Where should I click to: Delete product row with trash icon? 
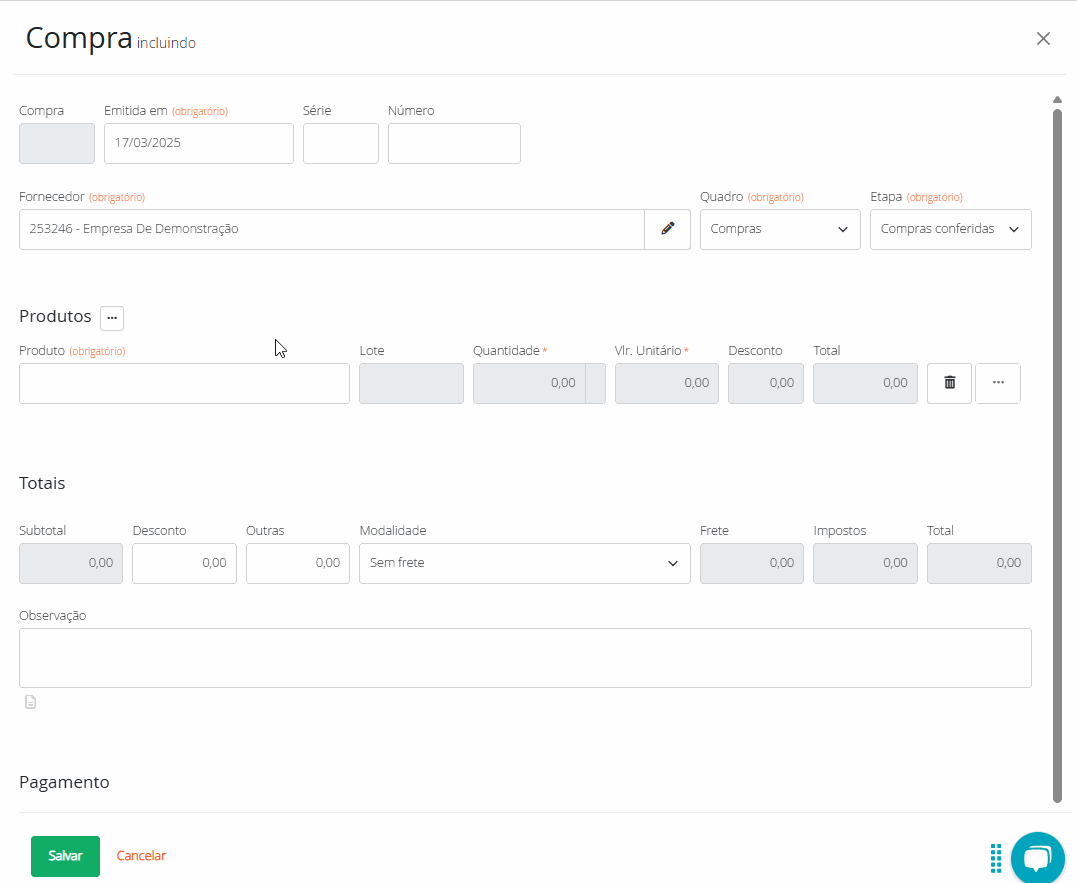[949, 383]
